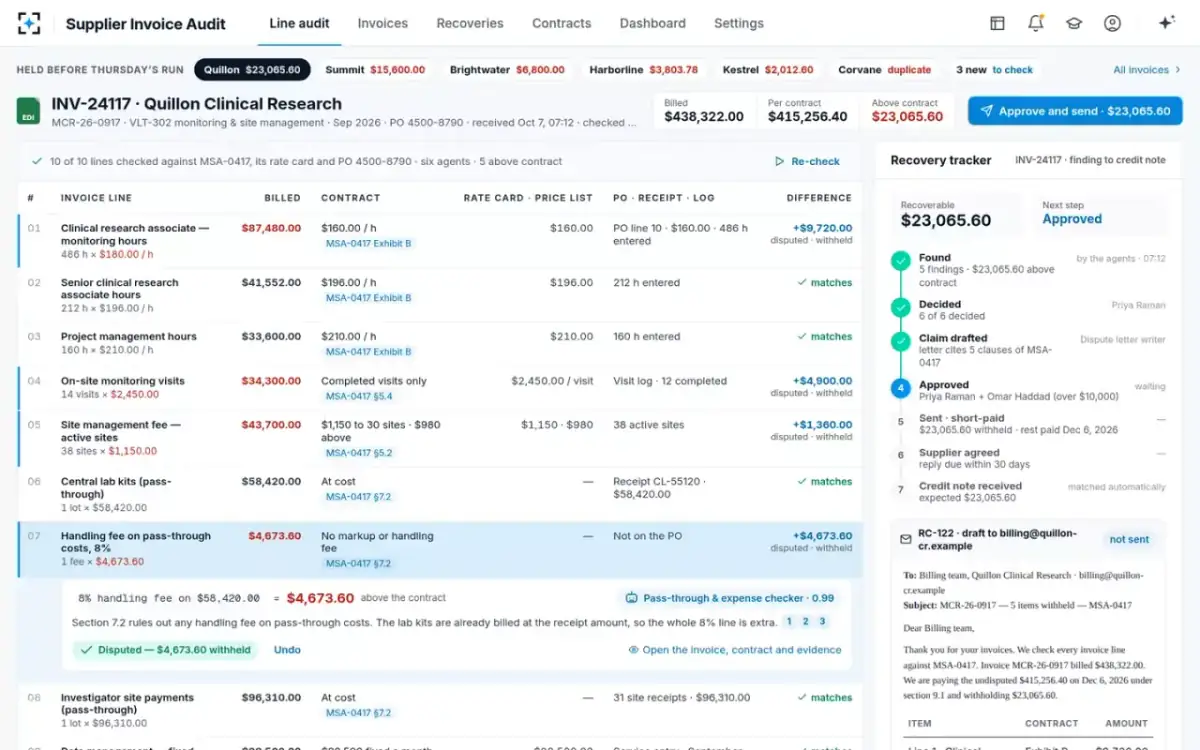Expand line 01 Clinical research associate monitoring hours
This screenshot has width=1200, height=750.
[440, 240]
